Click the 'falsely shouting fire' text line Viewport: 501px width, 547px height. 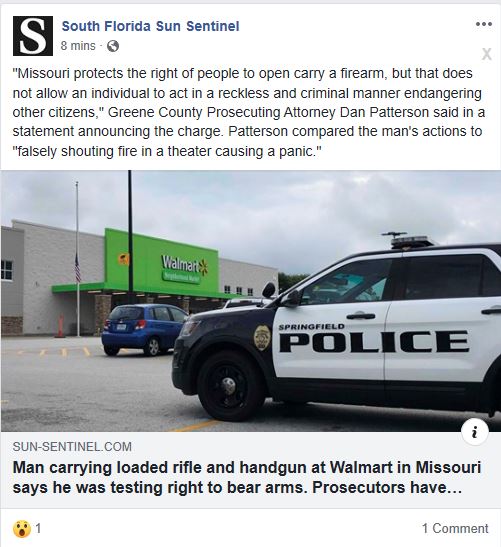167,151
